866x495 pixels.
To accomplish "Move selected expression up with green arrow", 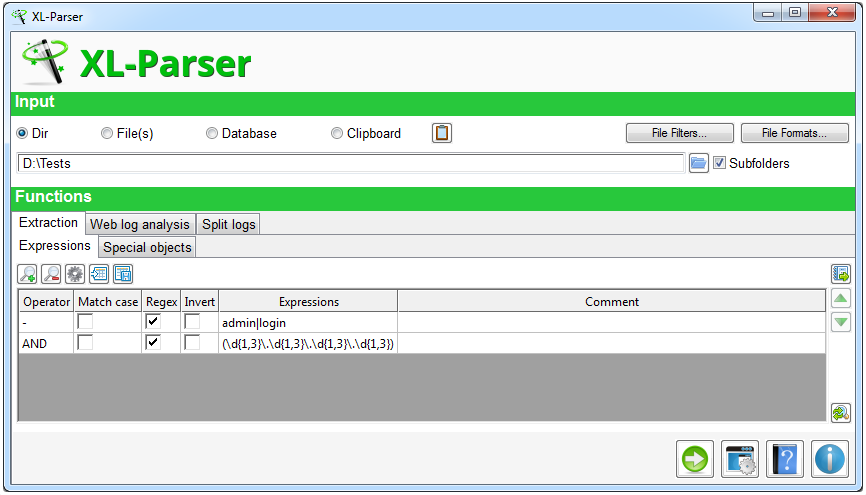I will (x=841, y=299).
